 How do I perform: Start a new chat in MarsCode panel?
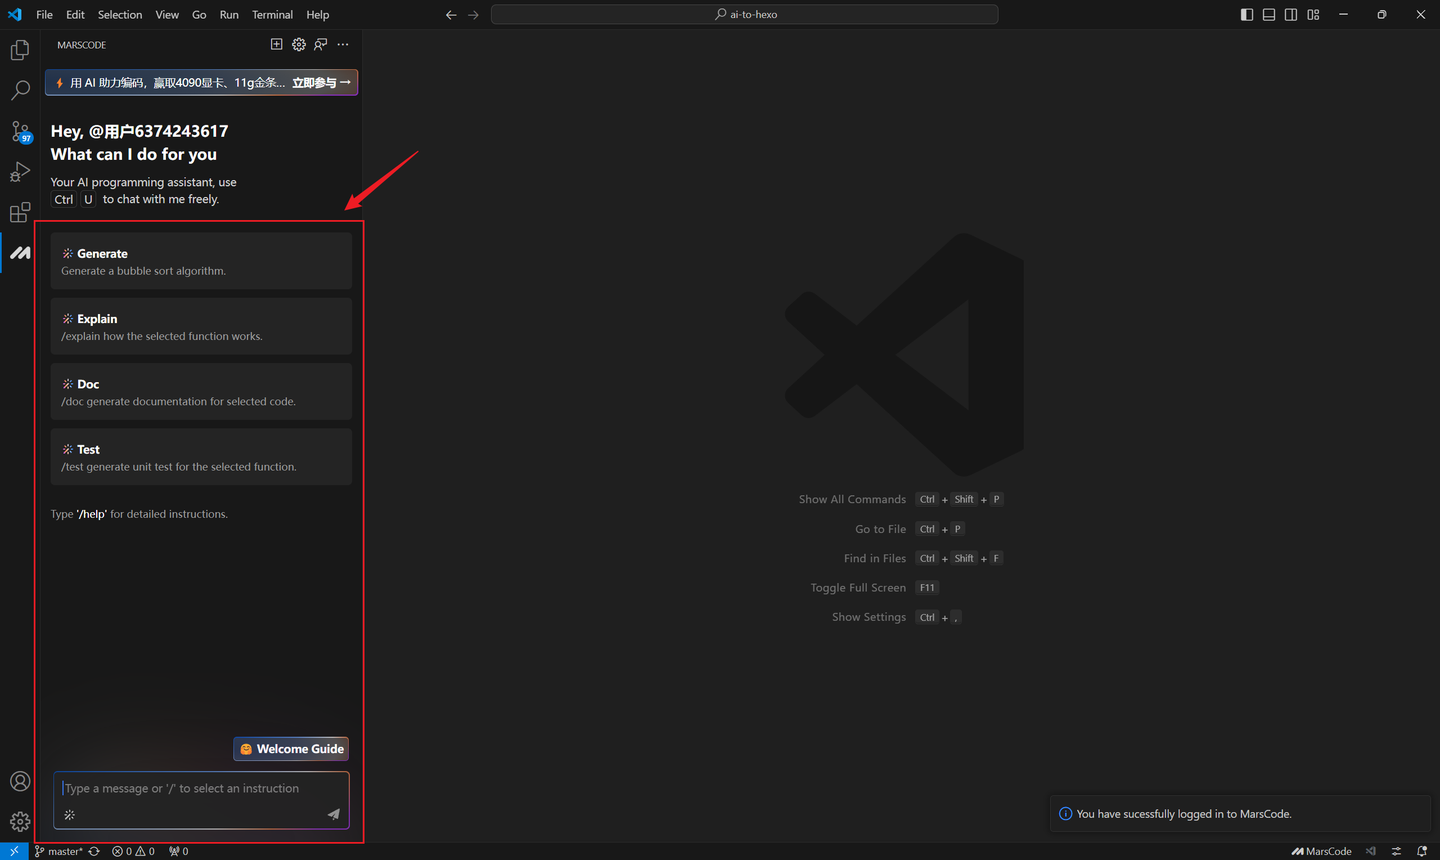(277, 44)
